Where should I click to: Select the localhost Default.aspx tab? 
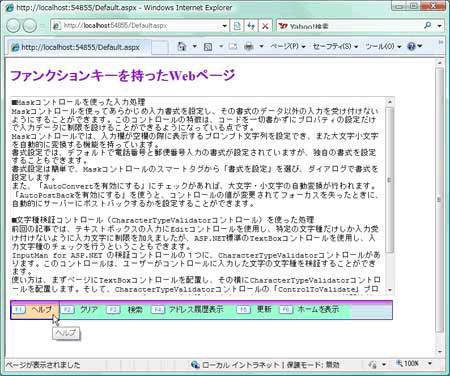click(x=79, y=47)
